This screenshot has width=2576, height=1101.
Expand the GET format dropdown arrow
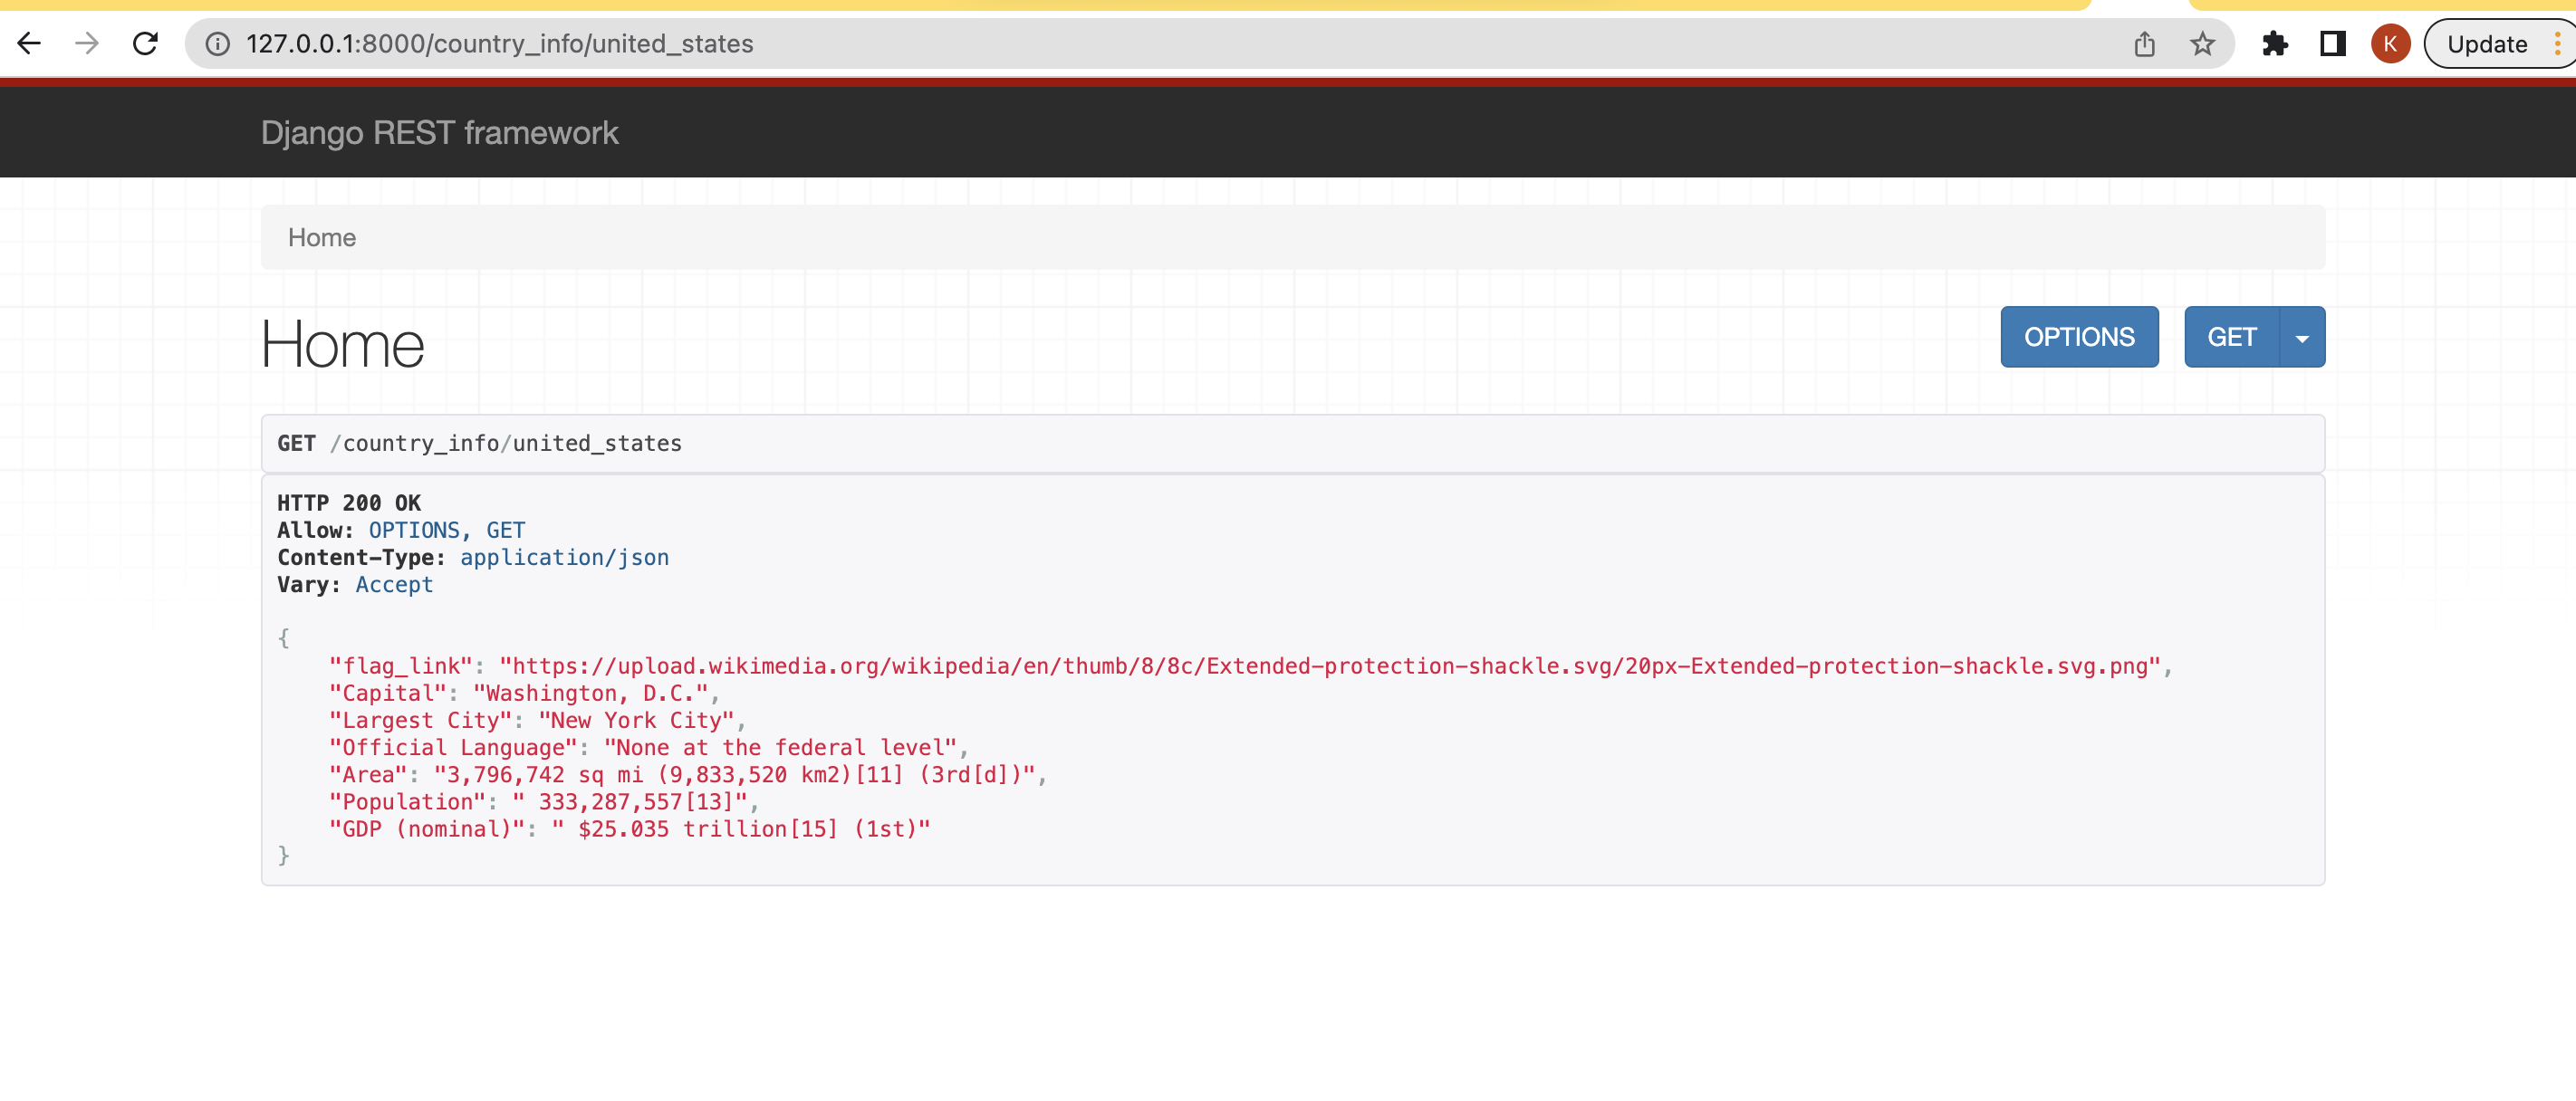pyautogui.click(x=2302, y=338)
